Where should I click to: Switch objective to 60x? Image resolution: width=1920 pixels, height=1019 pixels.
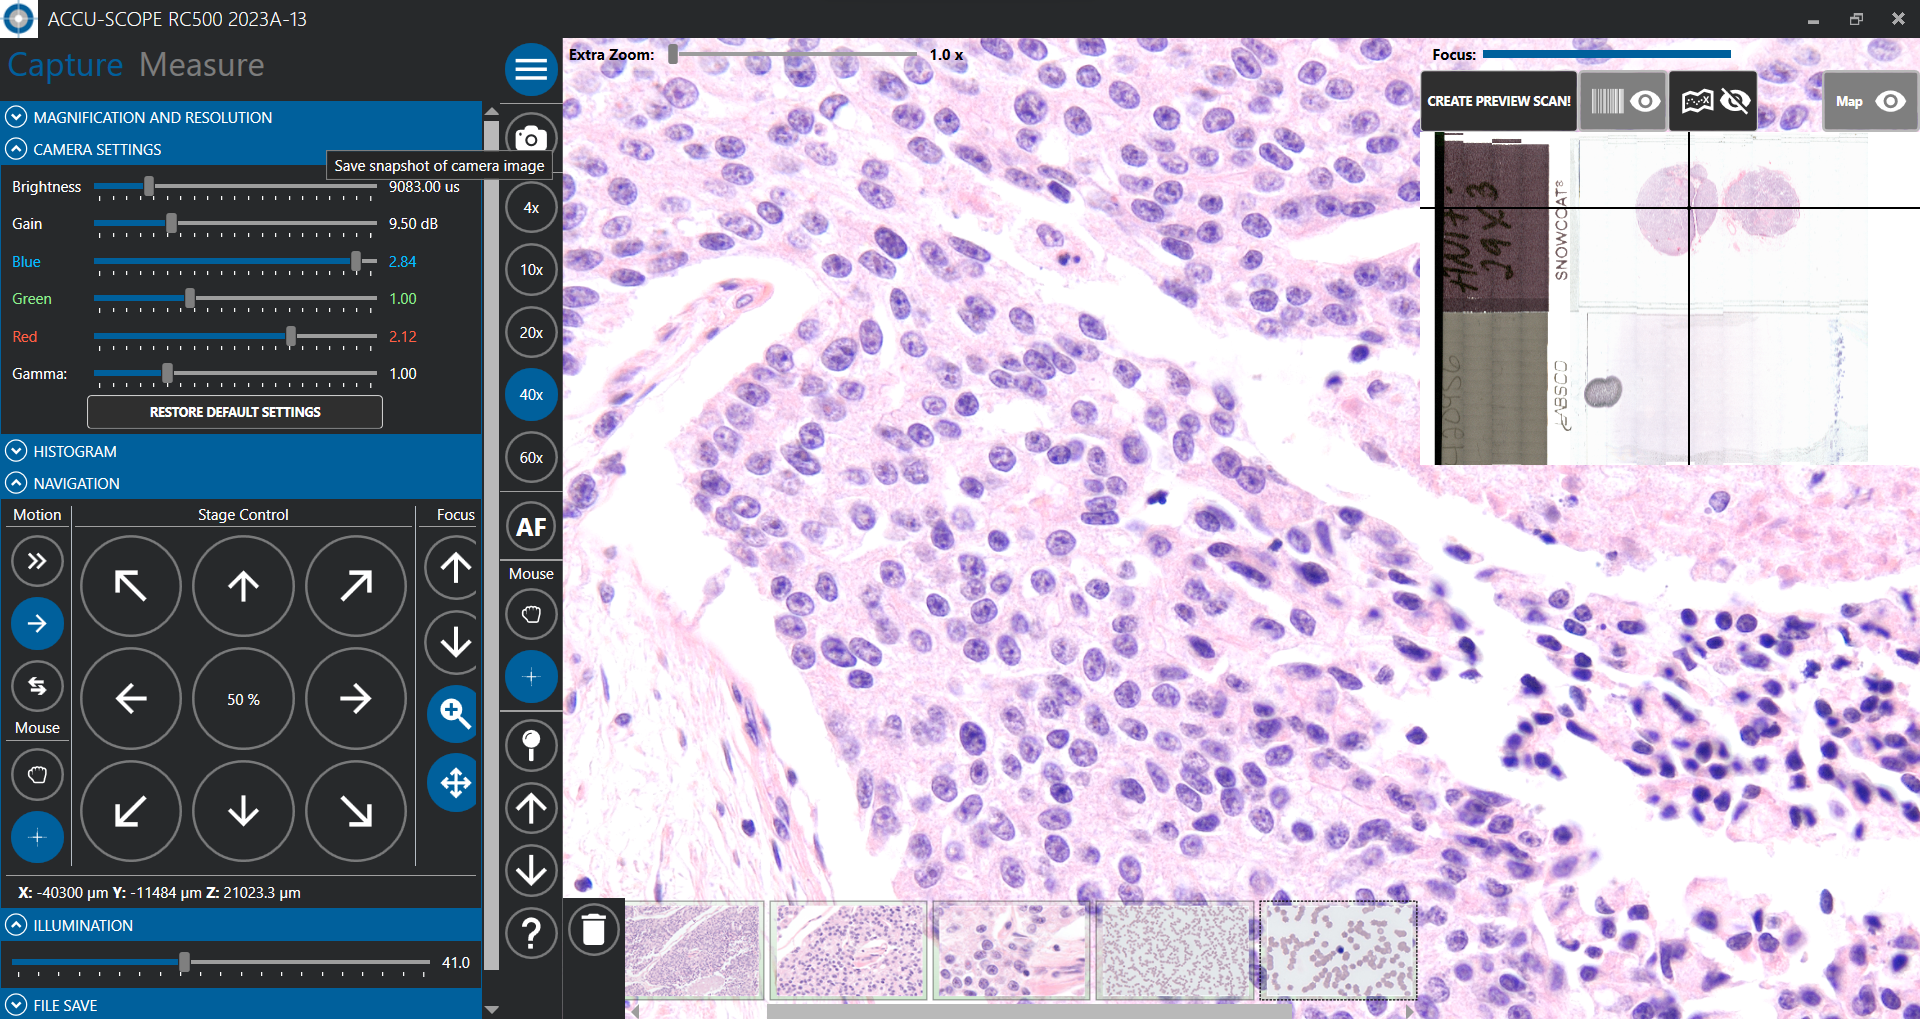click(531, 458)
